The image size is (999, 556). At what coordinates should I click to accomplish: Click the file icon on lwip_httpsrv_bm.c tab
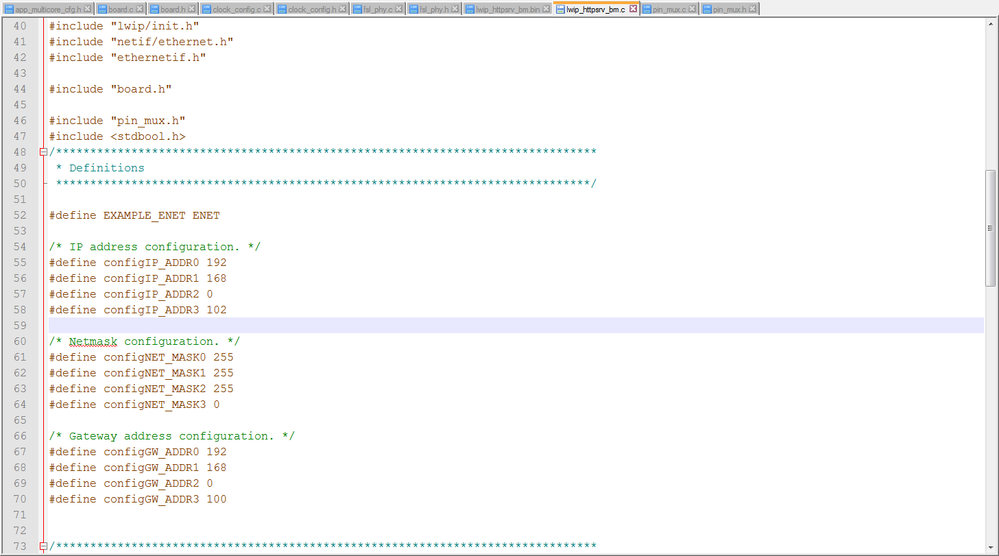coord(560,9)
